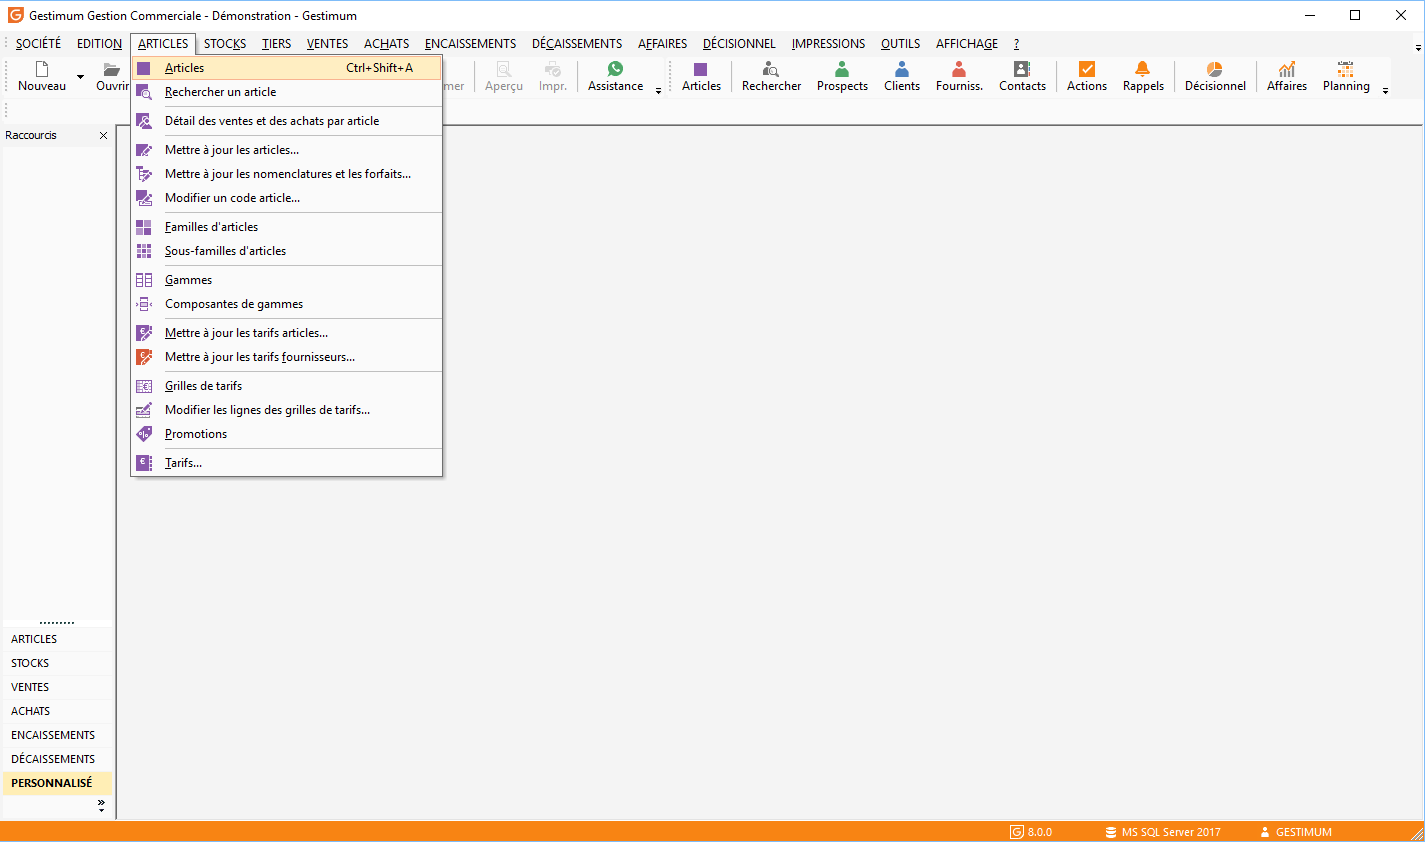Expand more shortcut categories chevron
1425x842 pixels.
click(x=101, y=805)
